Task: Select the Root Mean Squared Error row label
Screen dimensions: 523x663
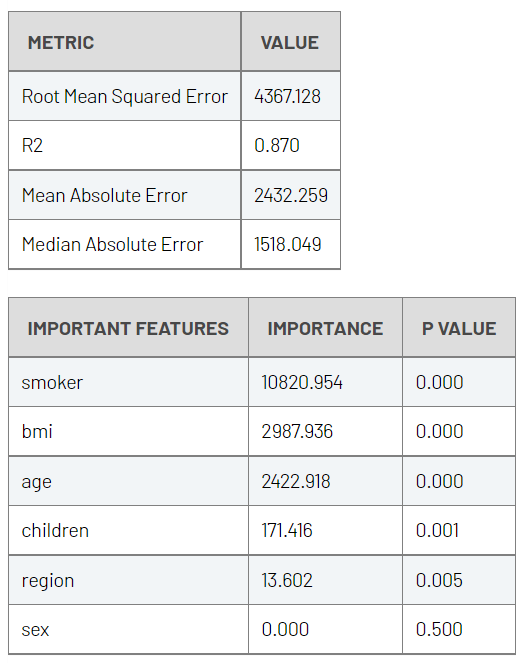Action: coord(125,96)
